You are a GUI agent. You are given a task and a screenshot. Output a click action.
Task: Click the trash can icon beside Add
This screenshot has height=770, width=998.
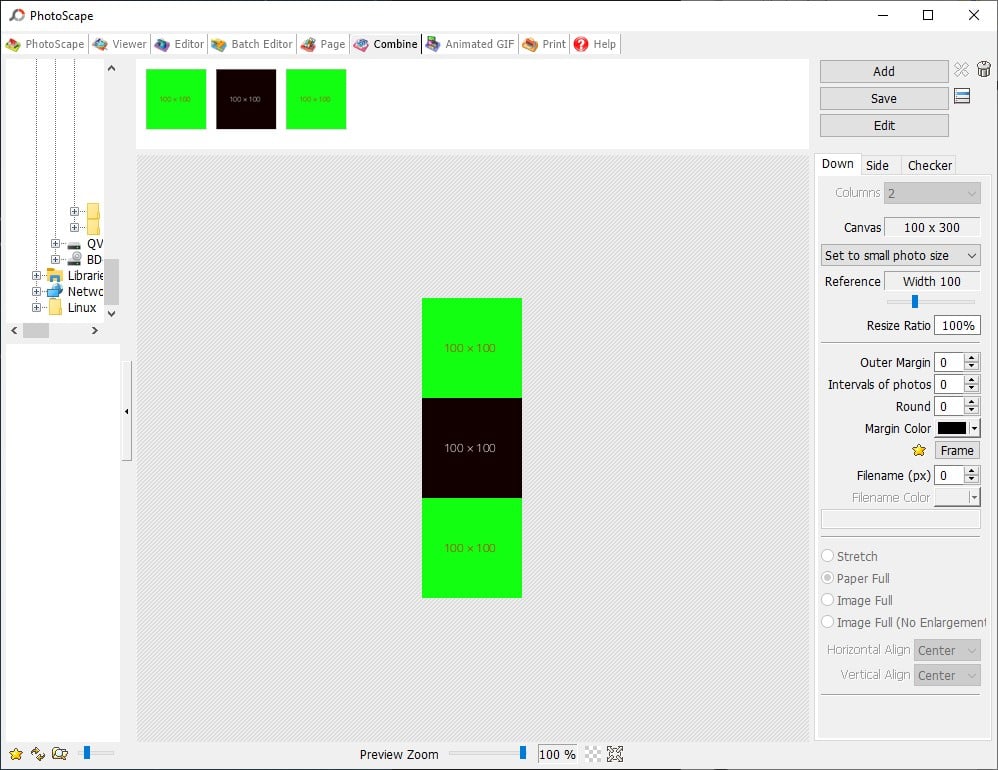(984, 70)
